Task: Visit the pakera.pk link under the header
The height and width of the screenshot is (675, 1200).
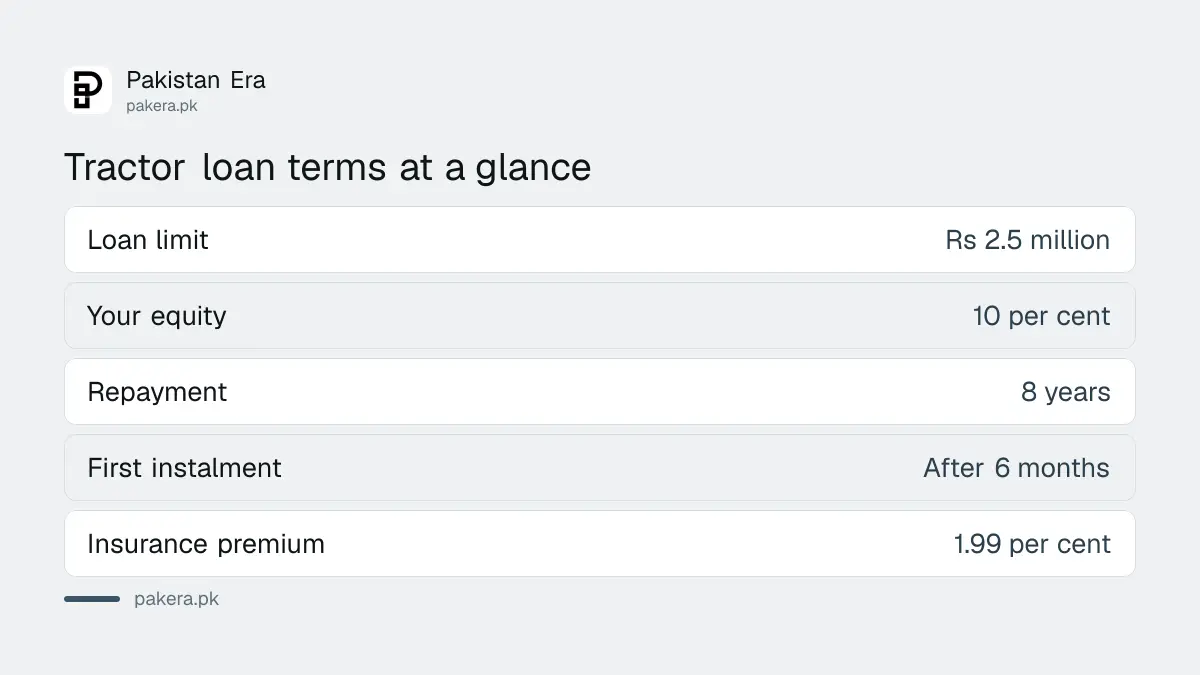Action: 162,105
